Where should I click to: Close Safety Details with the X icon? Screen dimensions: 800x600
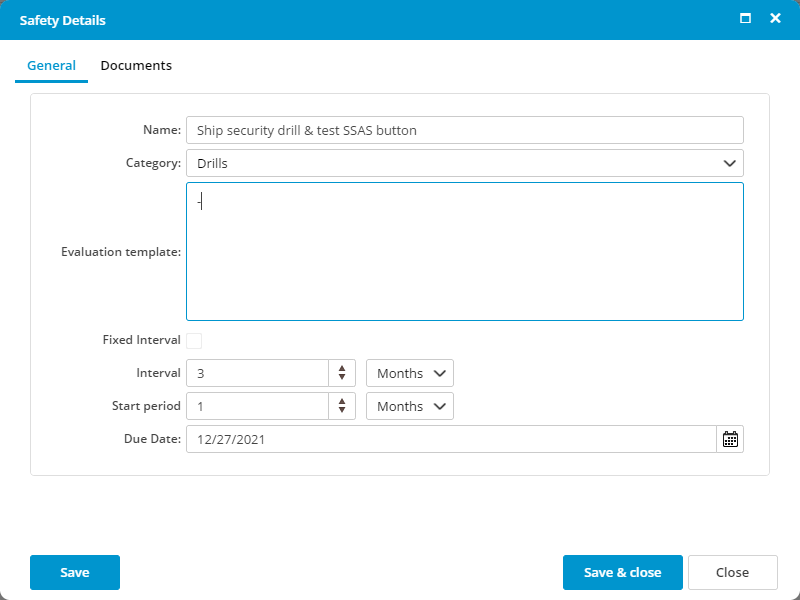(775, 19)
